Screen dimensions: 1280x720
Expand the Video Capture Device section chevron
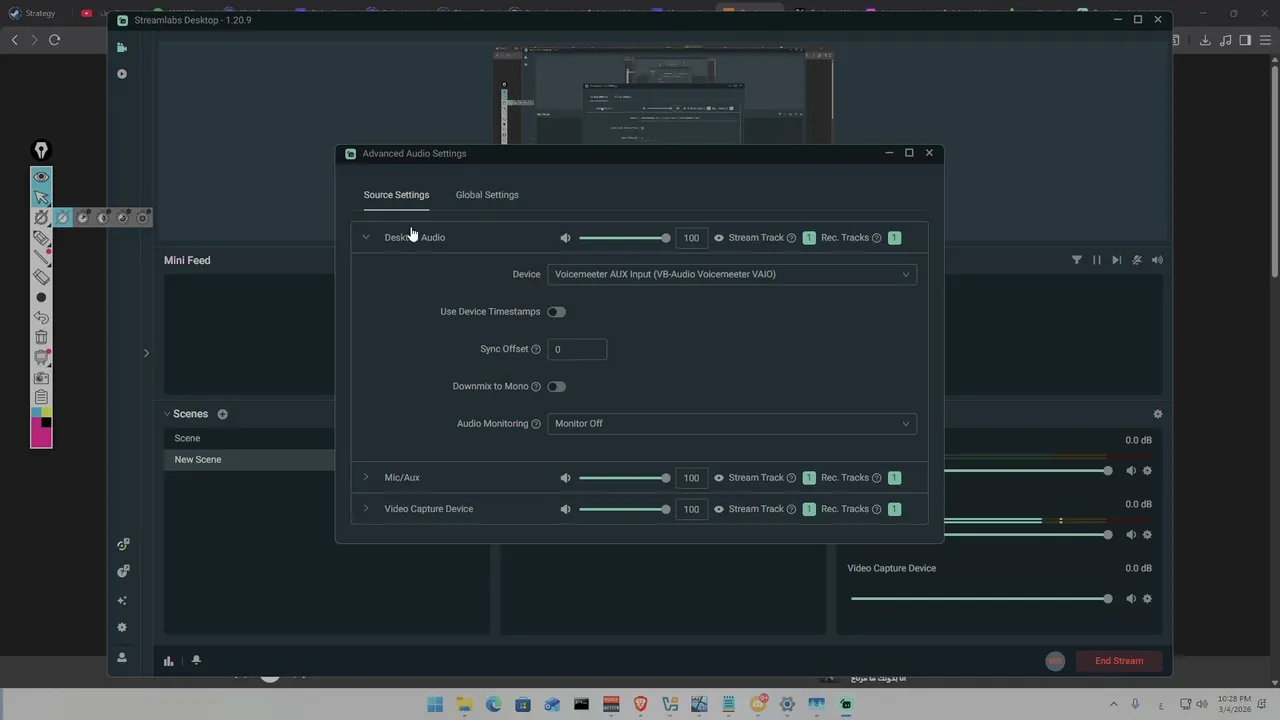(x=366, y=509)
